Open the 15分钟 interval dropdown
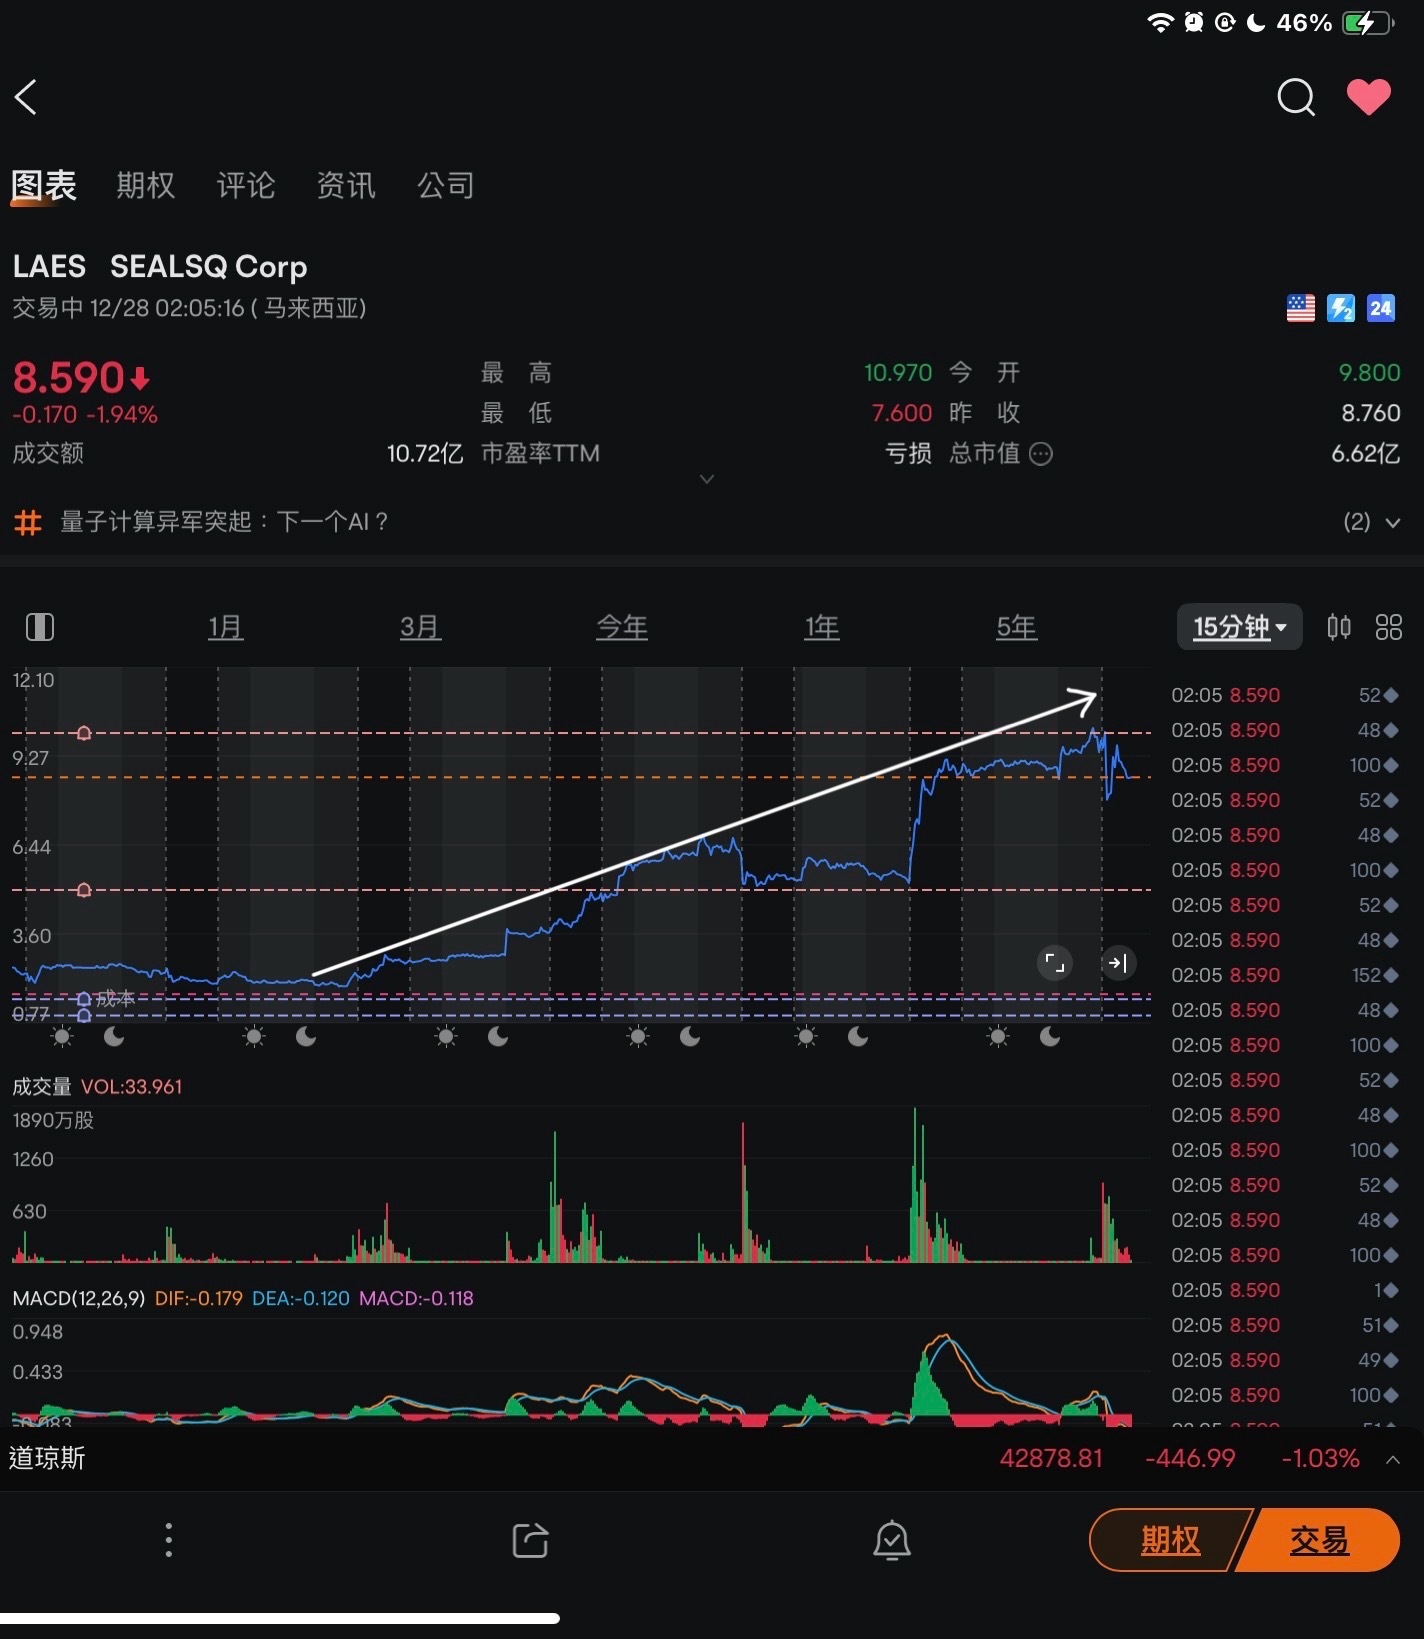 (1240, 627)
